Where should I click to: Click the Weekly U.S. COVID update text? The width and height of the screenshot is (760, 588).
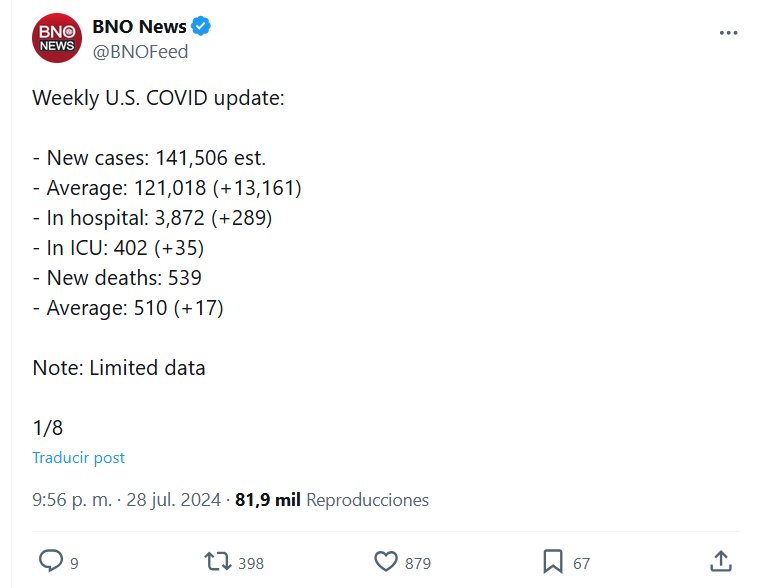pos(158,99)
